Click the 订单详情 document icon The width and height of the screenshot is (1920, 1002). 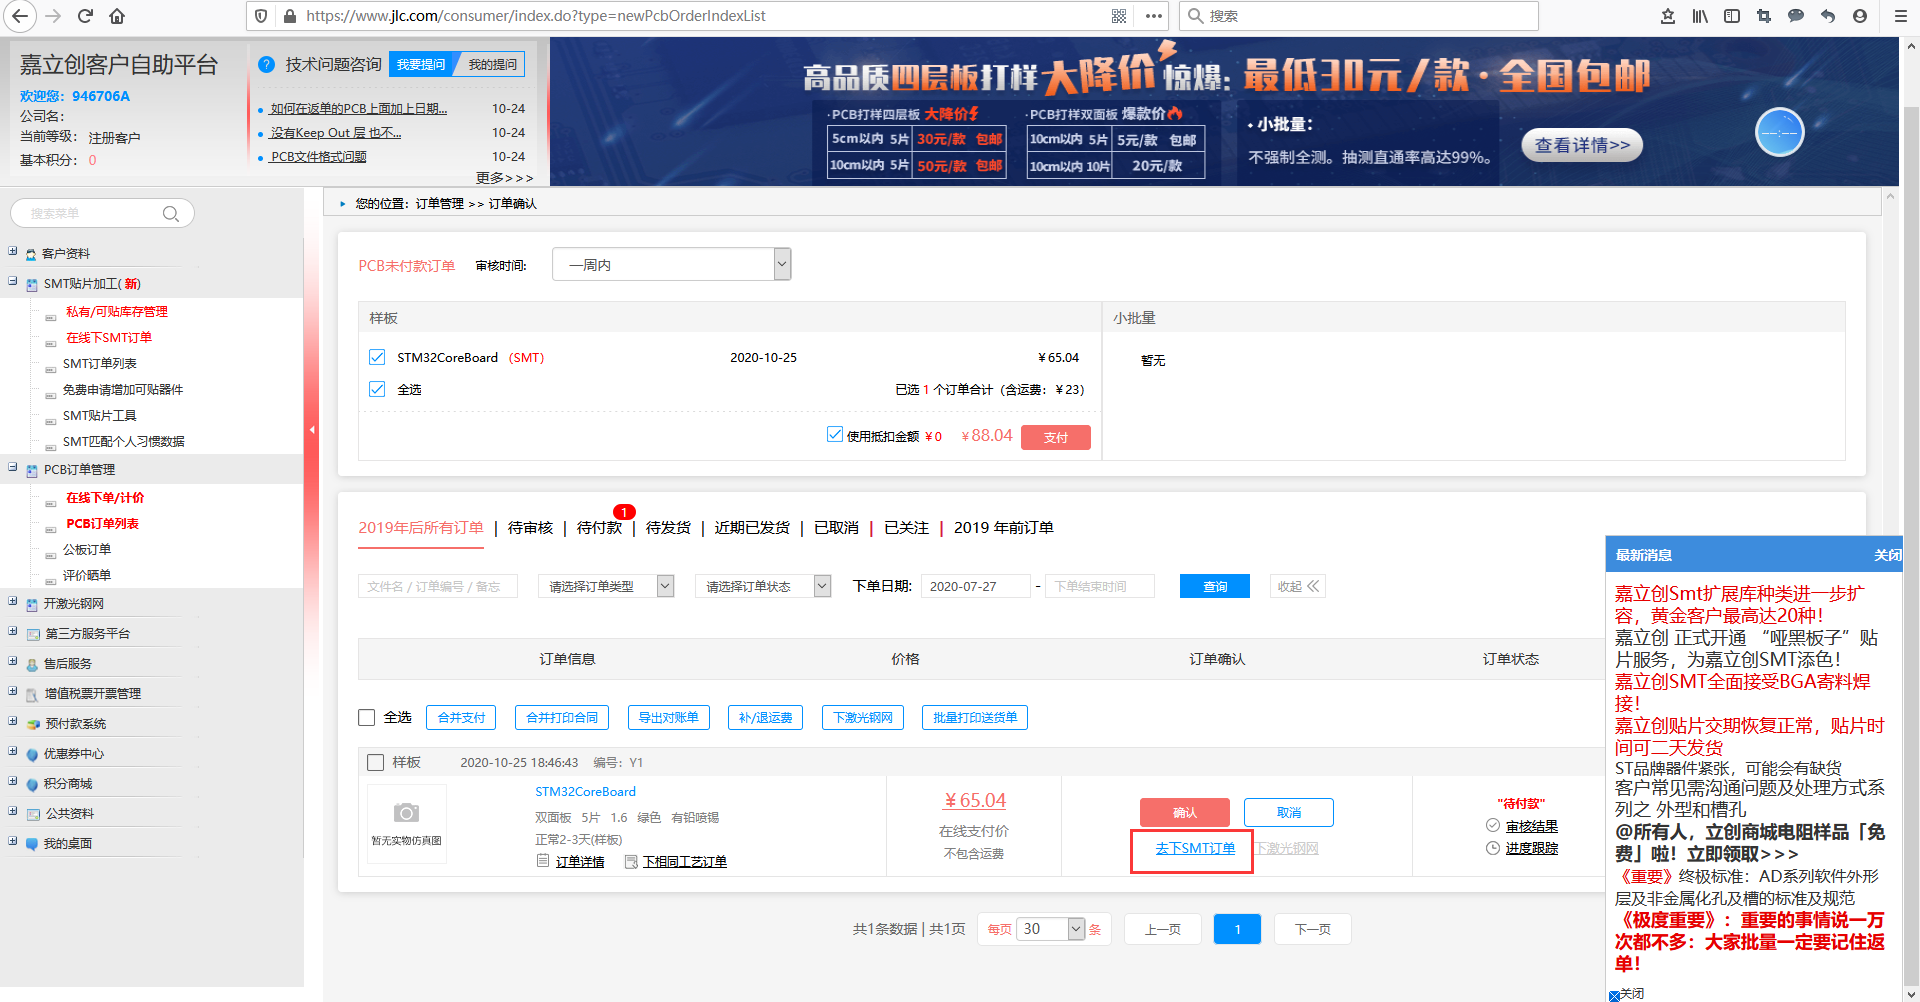coord(543,861)
